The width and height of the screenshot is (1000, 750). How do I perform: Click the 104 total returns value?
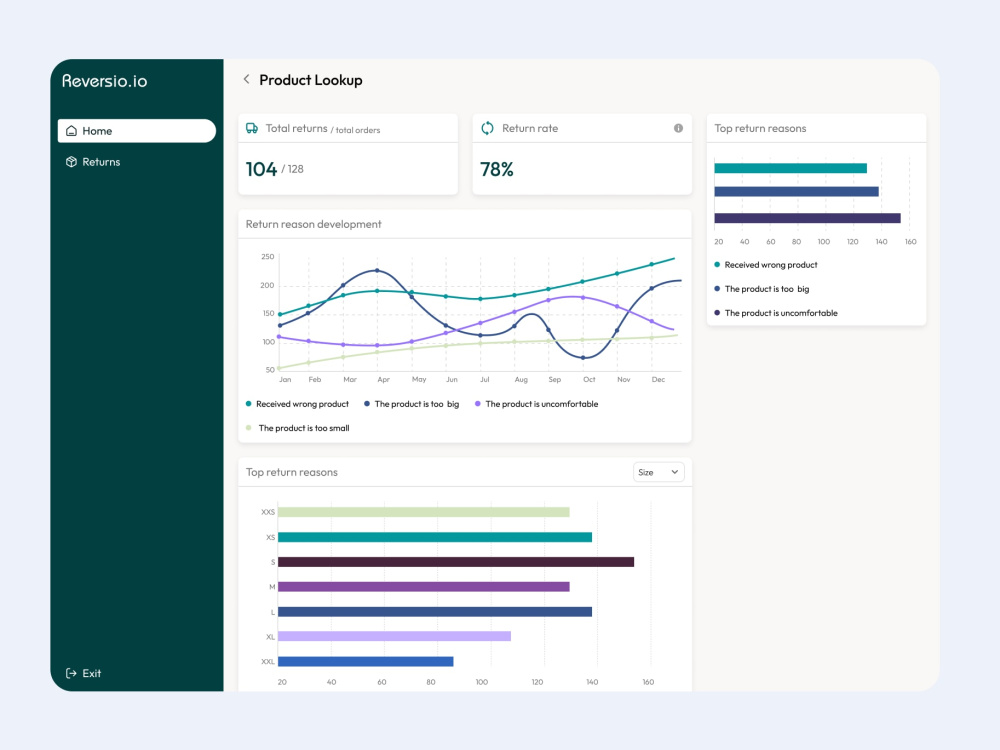(x=261, y=169)
